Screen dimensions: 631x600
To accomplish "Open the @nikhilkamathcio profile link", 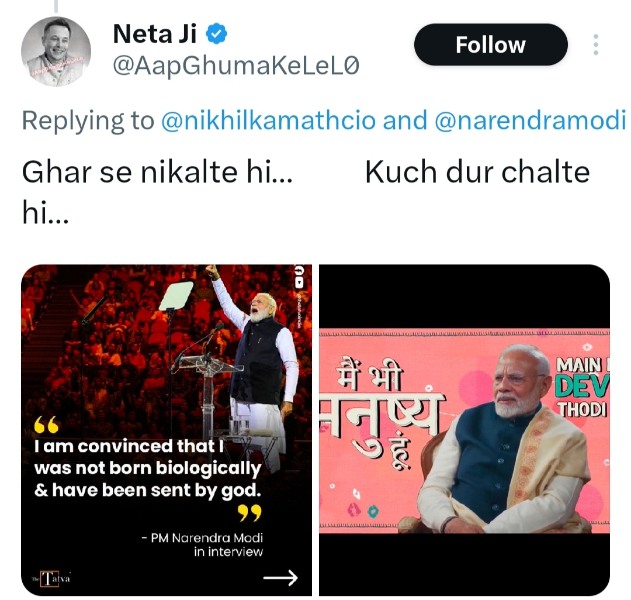I will pos(268,121).
